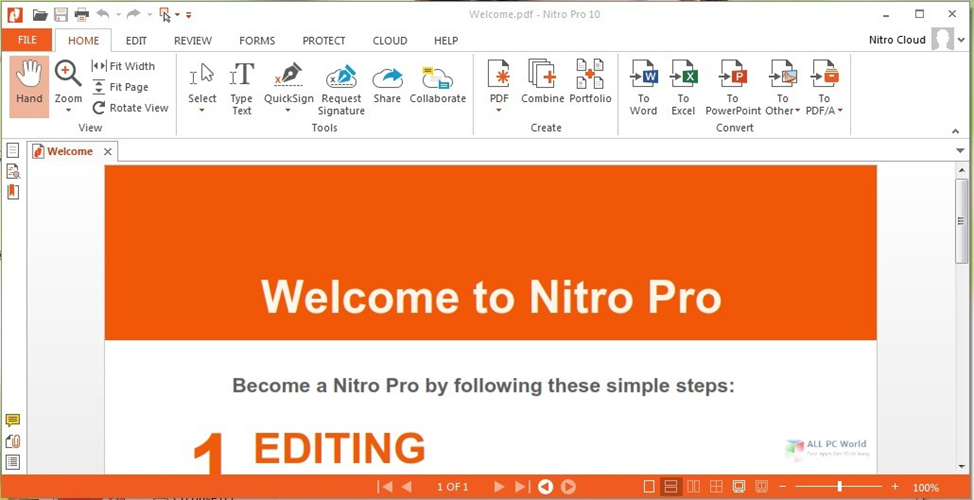This screenshot has width=974, height=500.
Task: Go to the next page
Action: point(499,487)
